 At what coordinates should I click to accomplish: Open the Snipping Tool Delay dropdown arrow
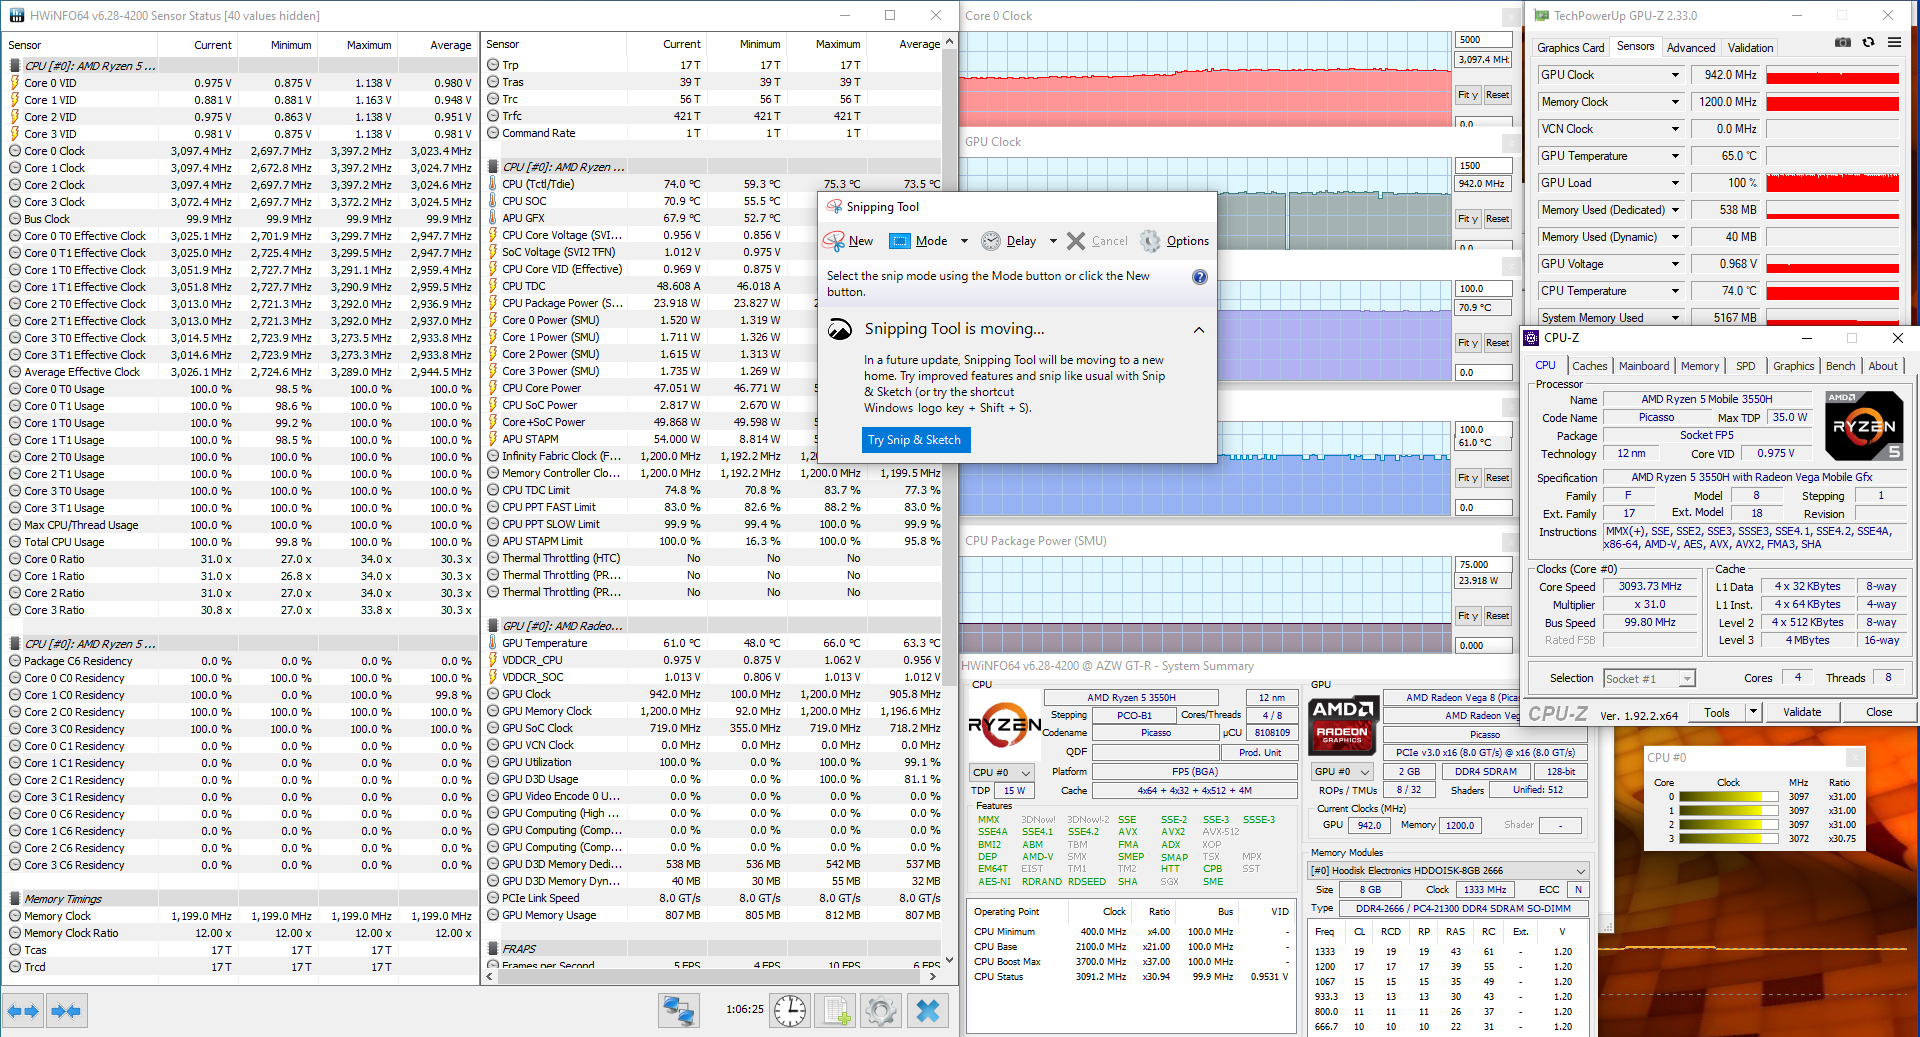[x=1053, y=241]
